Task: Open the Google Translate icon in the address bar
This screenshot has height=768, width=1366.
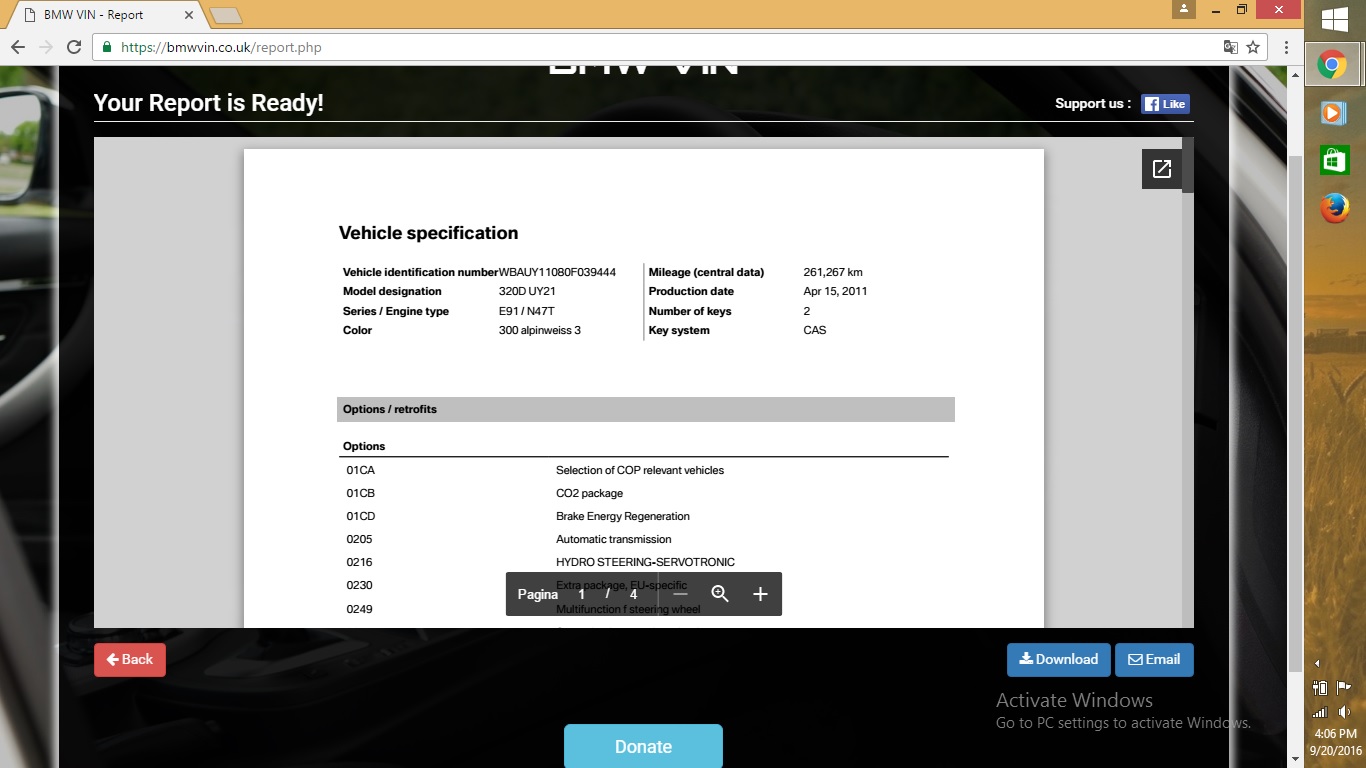Action: point(1231,47)
